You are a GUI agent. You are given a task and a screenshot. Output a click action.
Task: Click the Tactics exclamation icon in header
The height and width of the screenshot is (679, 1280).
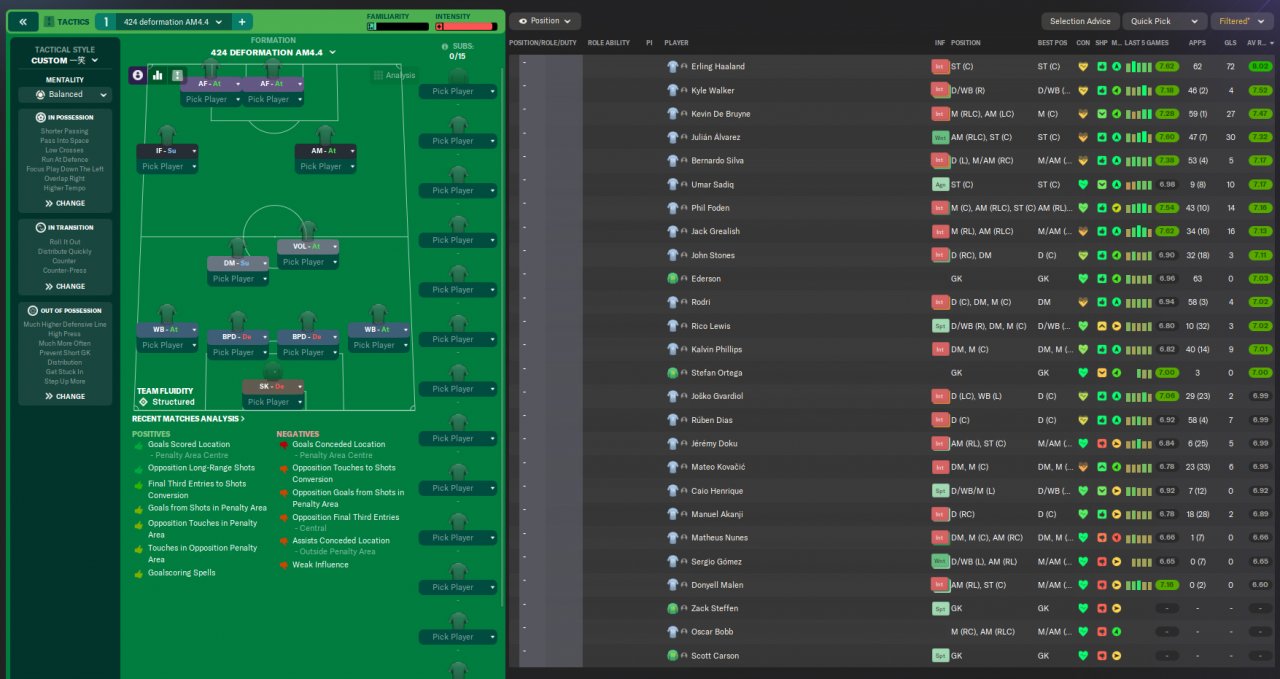point(50,21)
